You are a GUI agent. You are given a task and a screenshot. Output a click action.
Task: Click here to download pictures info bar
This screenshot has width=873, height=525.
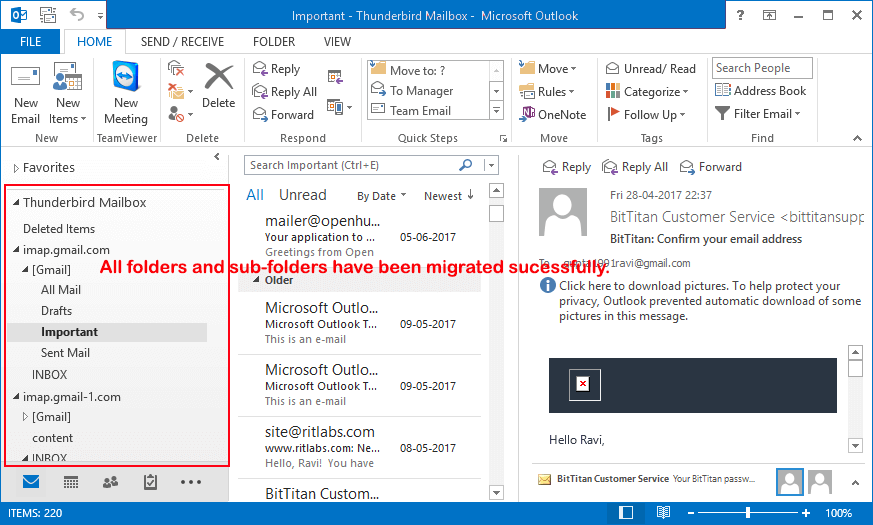pyautogui.click(x=700, y=301)
